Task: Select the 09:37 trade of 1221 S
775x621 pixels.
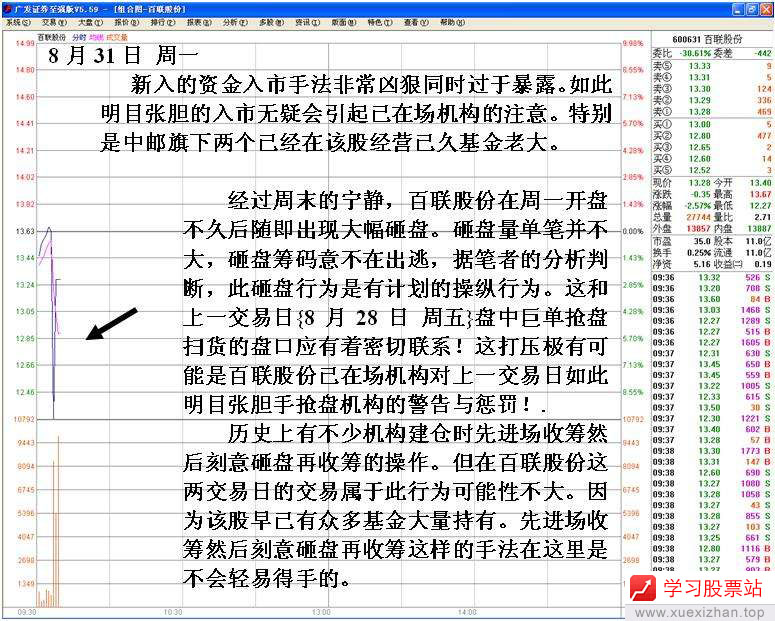Action: 712,418
